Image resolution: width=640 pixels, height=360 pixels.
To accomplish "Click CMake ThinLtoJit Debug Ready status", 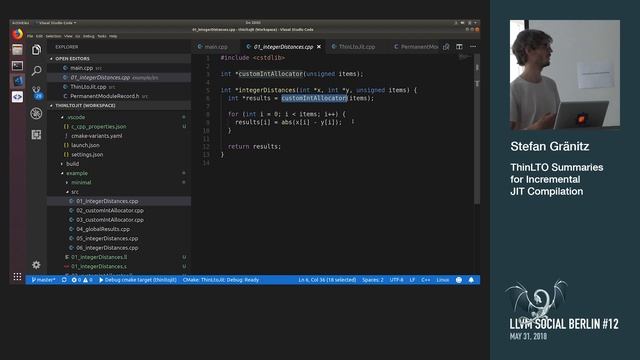I will 221,280.
